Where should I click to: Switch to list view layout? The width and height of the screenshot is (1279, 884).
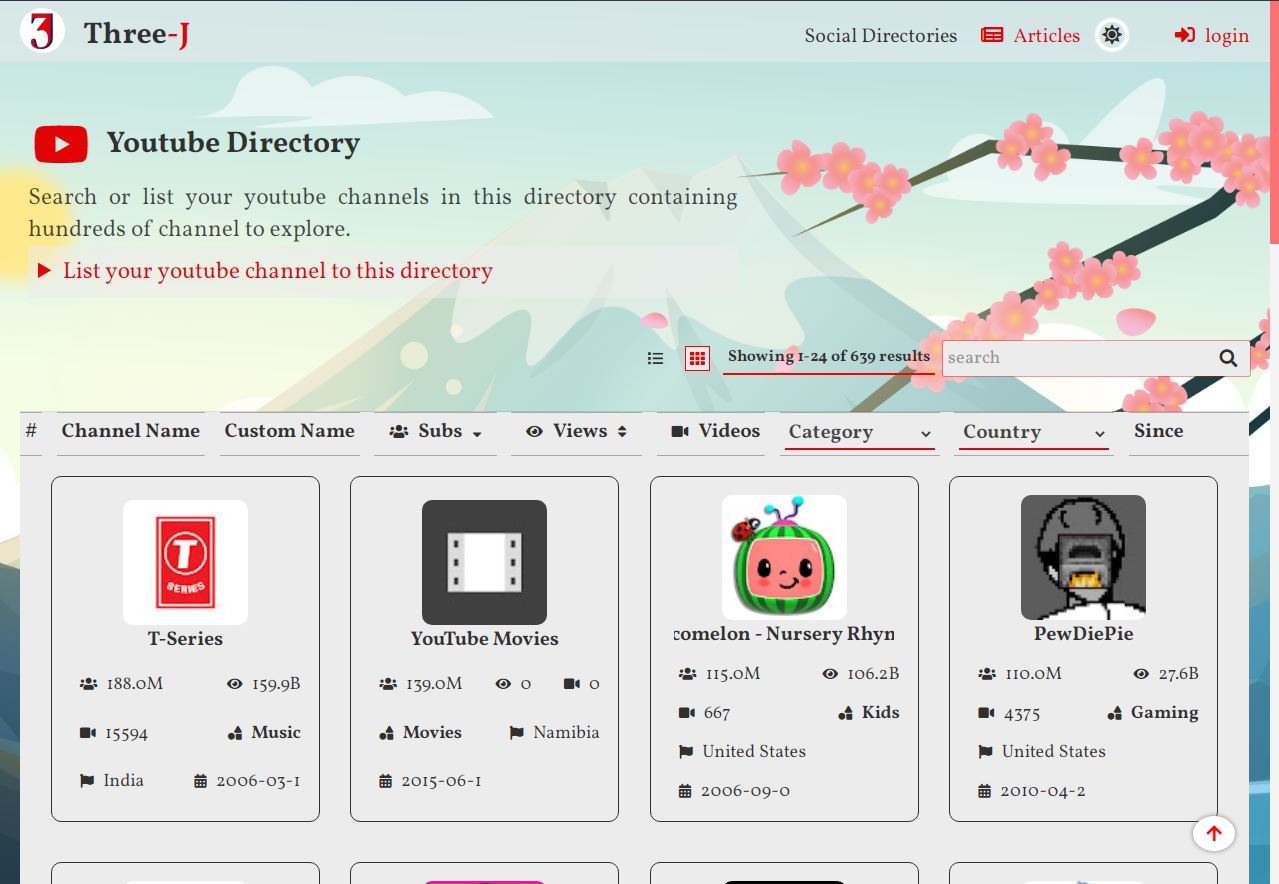click(x=655, y=358)
